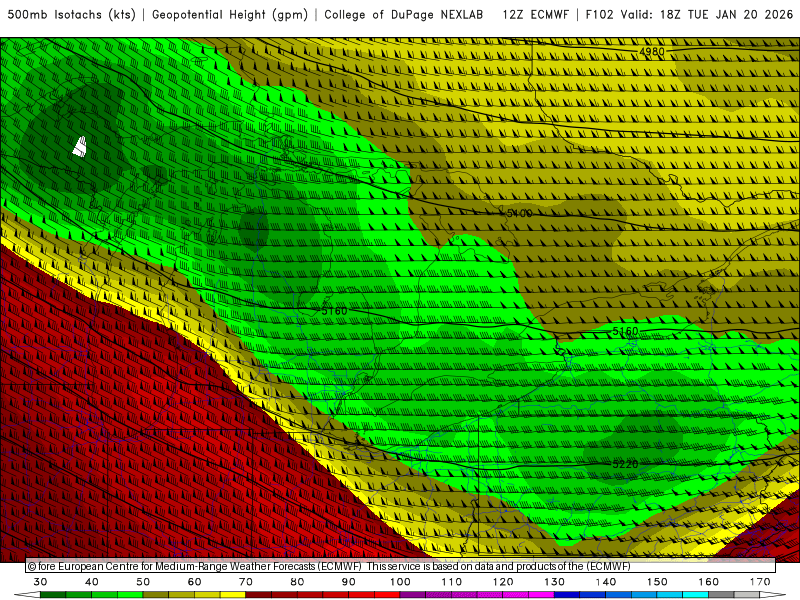The image size is (800, 600).
Task: Click the 'F102' forecast hour text
Action: click(599, 15)
